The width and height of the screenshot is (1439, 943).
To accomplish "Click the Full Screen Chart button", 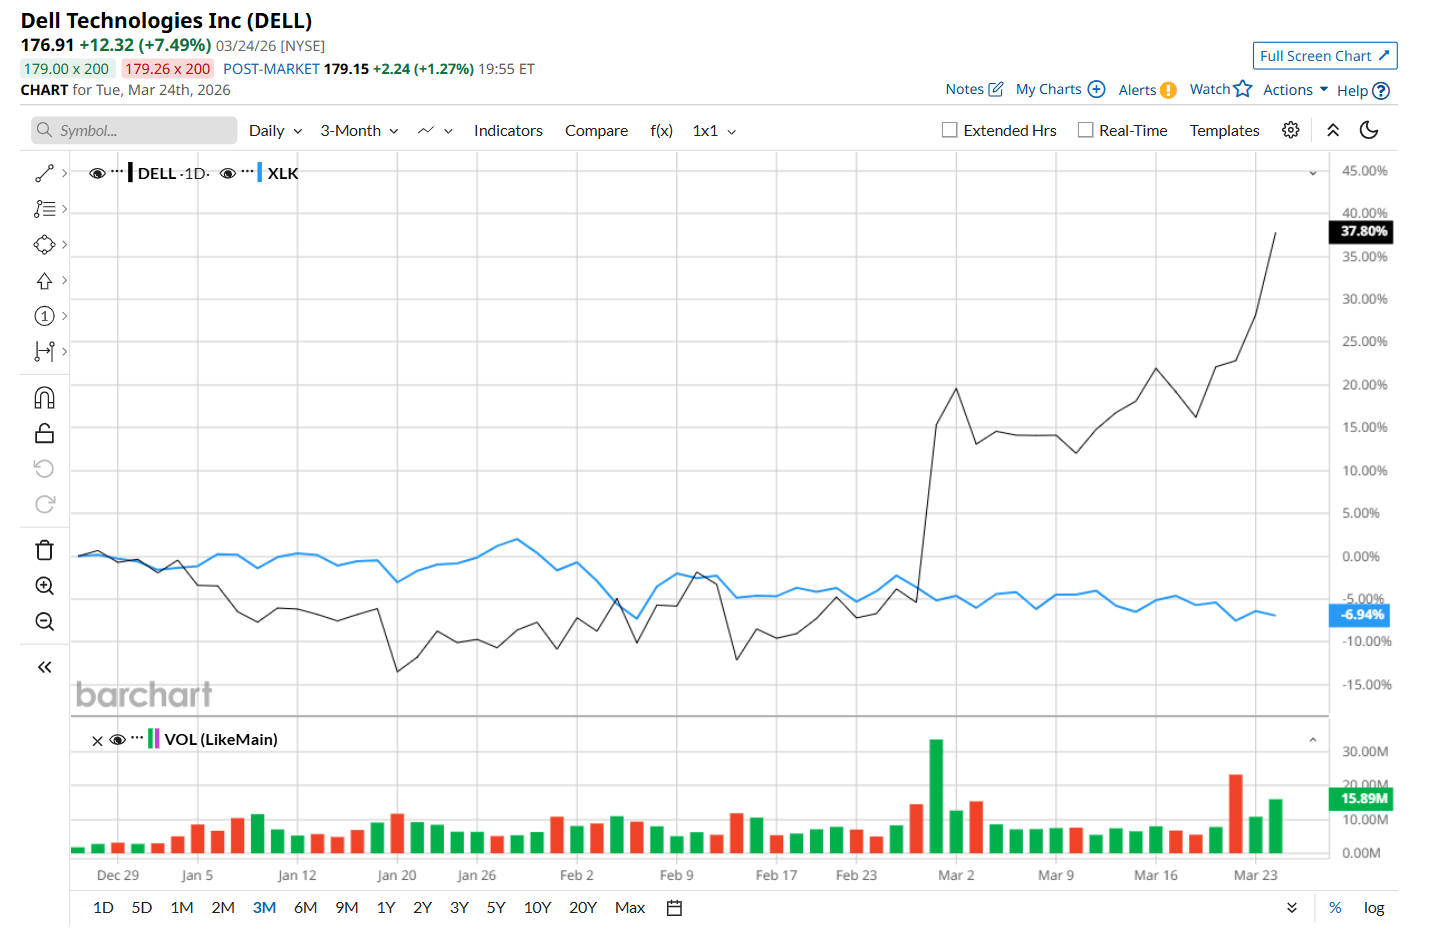I will click(x=1324, y=56).
